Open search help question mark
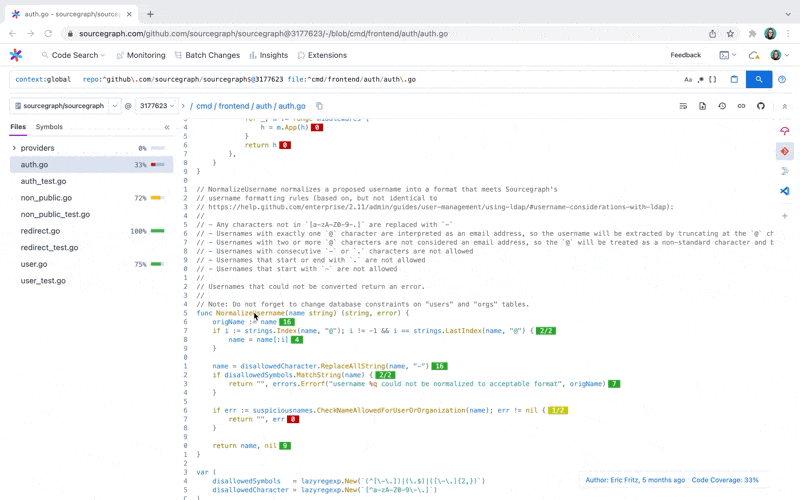The width and height of the screenshot is (800, 500). coord(782,80)
